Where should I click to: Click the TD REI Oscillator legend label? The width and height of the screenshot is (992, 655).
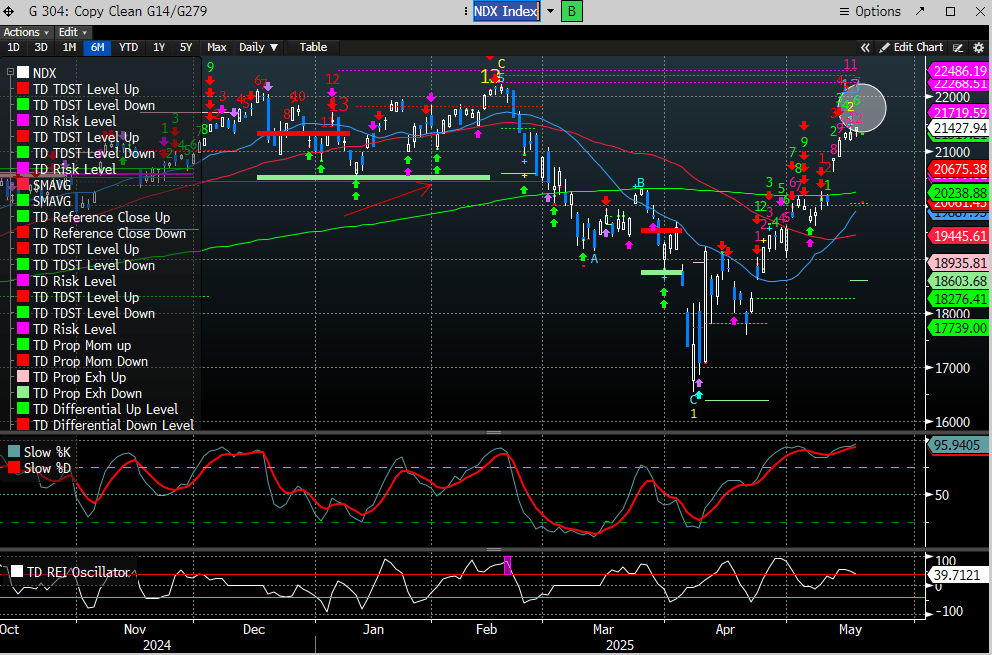pyautogui.click(x=78, y=571)
